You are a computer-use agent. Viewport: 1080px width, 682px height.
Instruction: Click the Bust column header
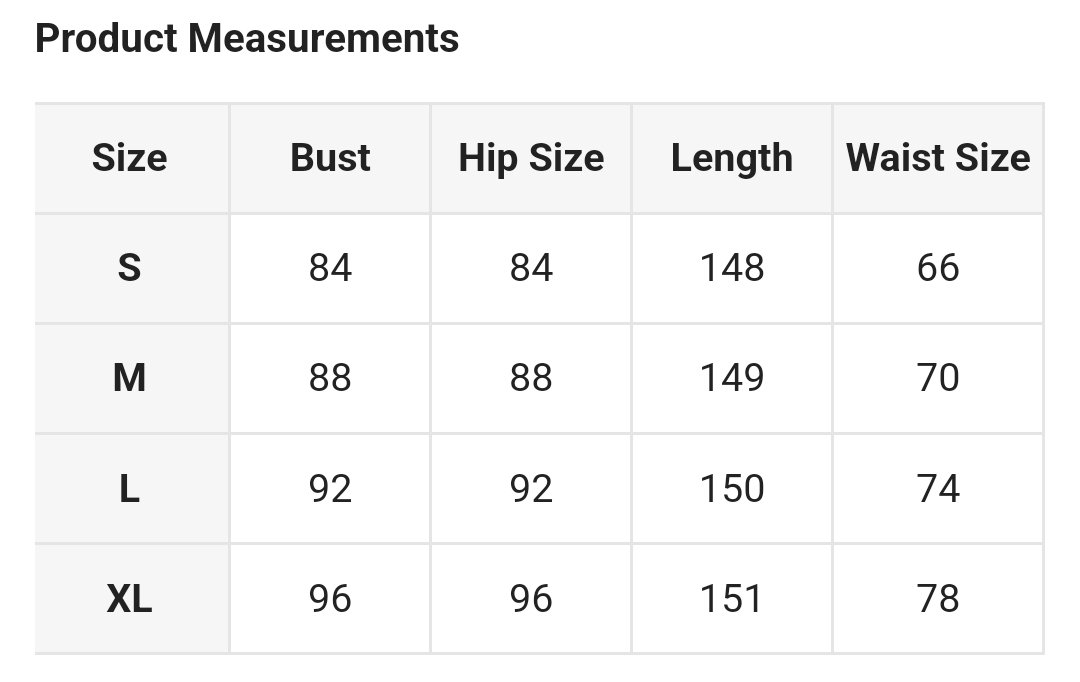[x=330, y=158]
